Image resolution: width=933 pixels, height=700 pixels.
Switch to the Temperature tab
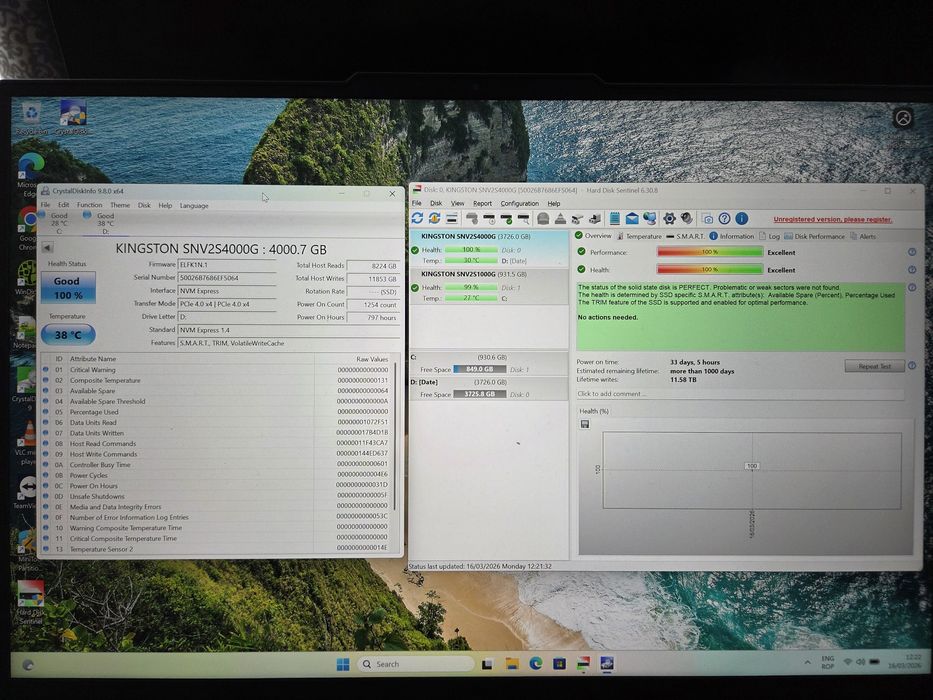point(639,236)
